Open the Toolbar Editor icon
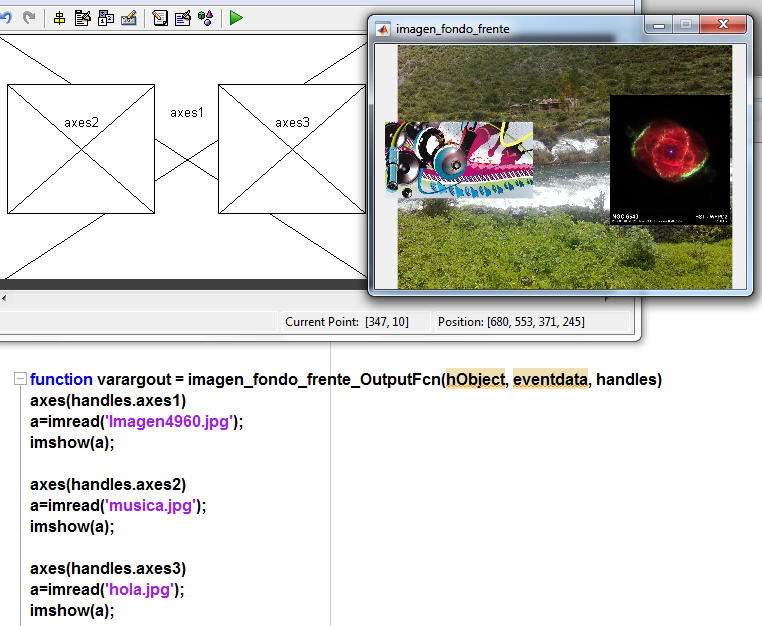The image size is (762, 626). pyautogui.click(x=129, y=18)
